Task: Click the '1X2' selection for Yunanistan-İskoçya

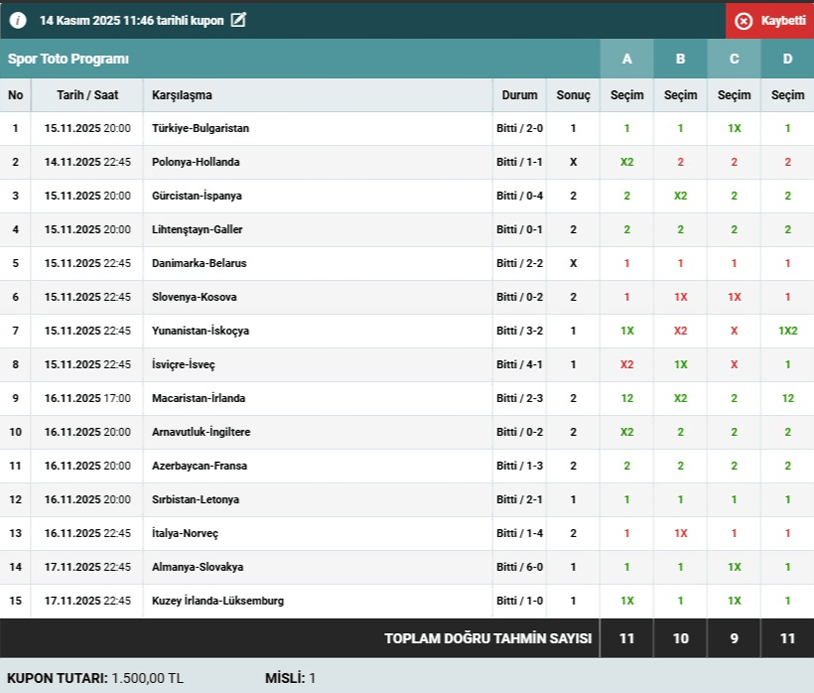Action: (x=787, y=331)
